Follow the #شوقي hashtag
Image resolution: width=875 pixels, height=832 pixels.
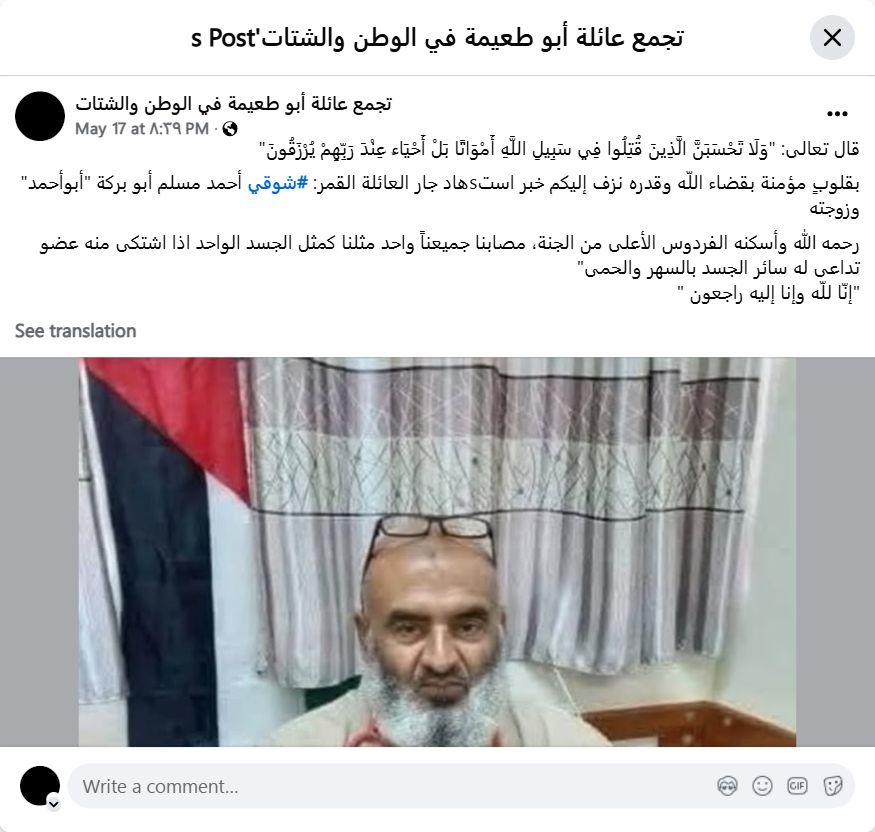pyautogui.click(x=278, y=183)
